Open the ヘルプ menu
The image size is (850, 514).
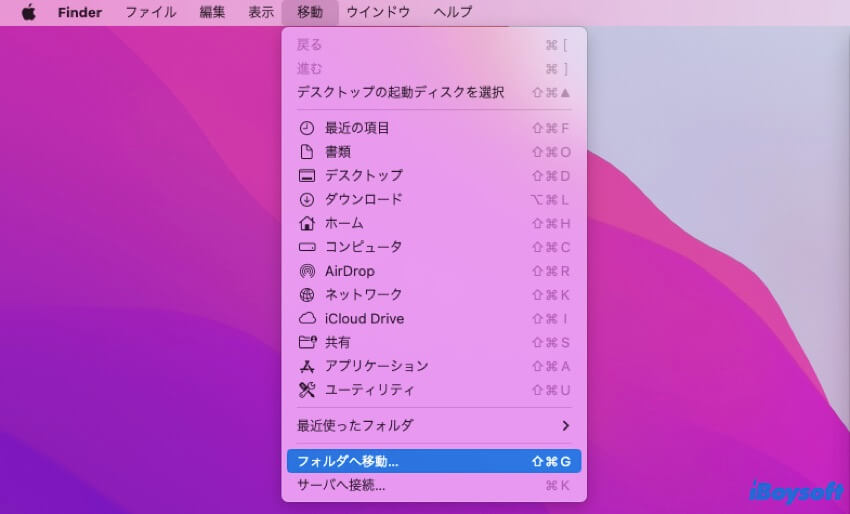453,12
